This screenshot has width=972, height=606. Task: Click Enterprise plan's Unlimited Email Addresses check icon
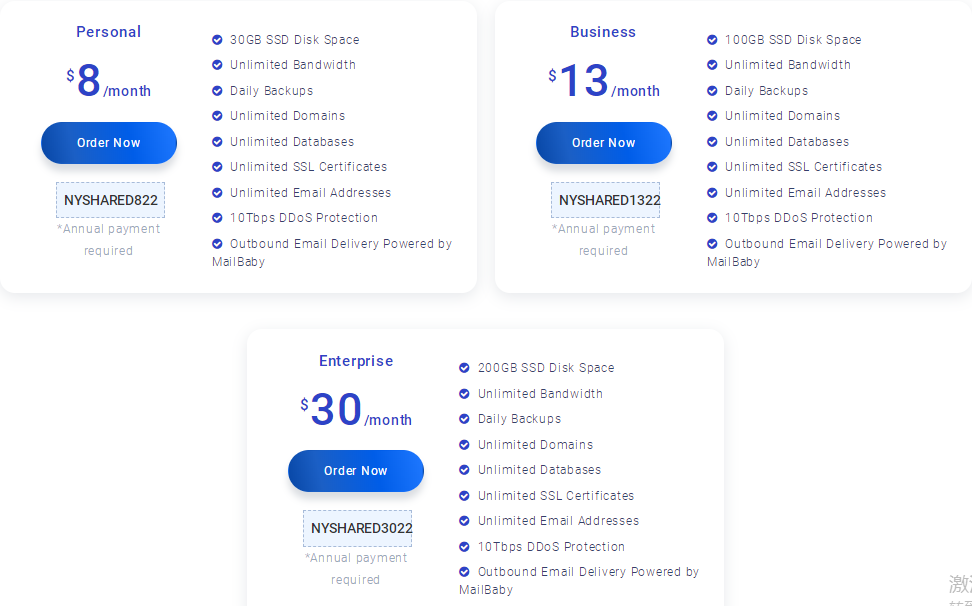(464, 521)
